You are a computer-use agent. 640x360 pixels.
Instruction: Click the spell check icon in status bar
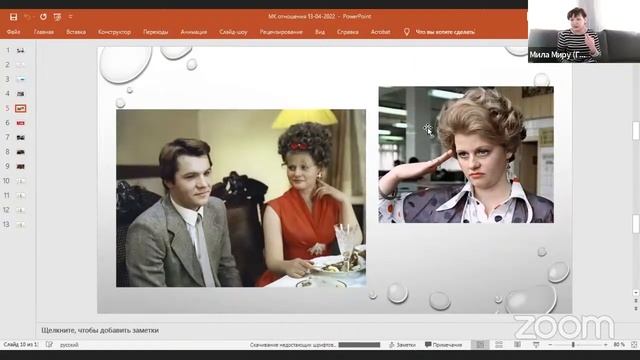pos(49,344)
